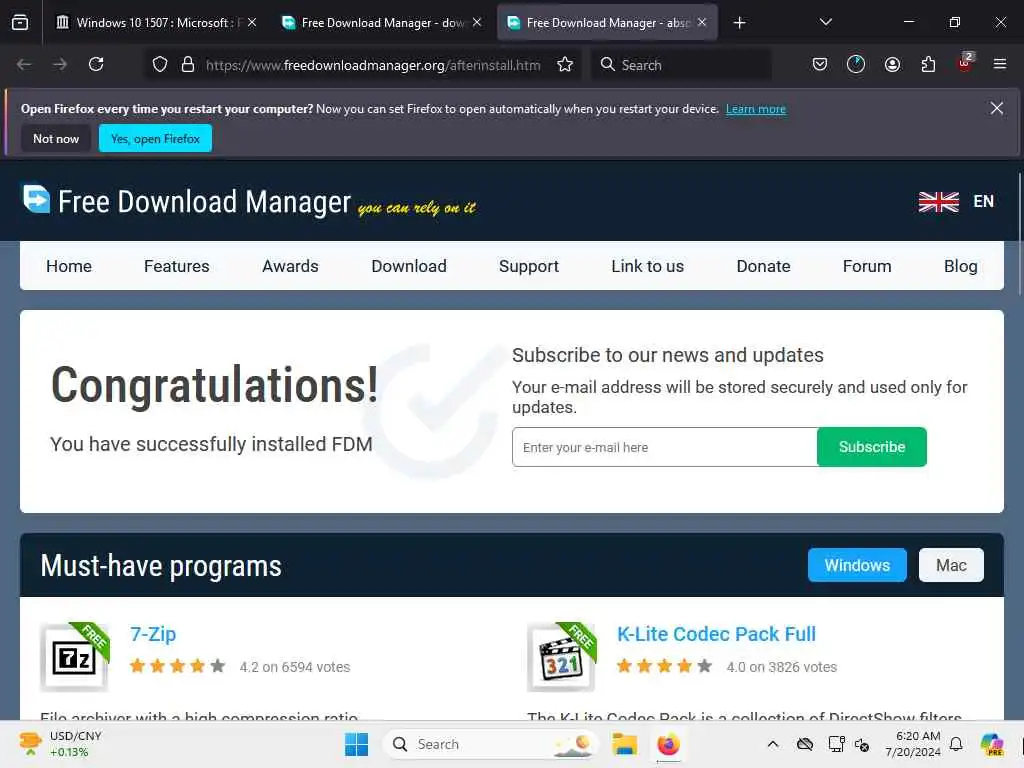The width and height of the screenshot is (1024, 768).
Task: Dismiss the Firefox startup notification bar
Action: click(x=997, y=108)
